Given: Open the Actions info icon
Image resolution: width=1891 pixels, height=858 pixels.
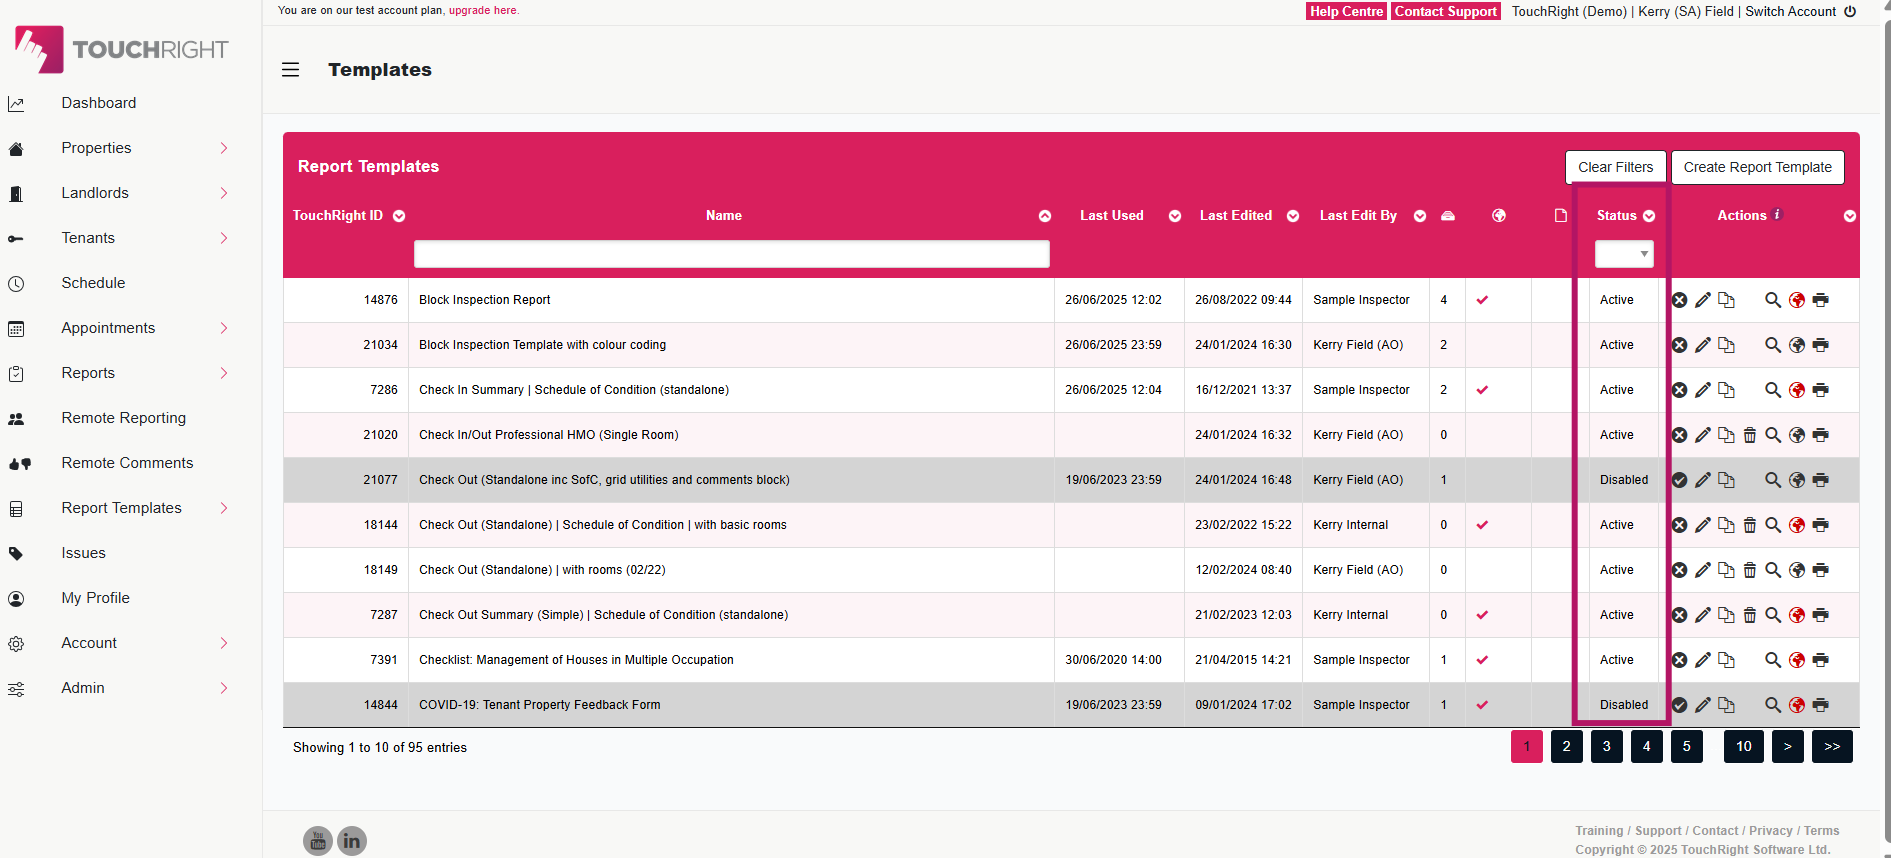Looking at the screenshot, I should tap(1777, 215).
